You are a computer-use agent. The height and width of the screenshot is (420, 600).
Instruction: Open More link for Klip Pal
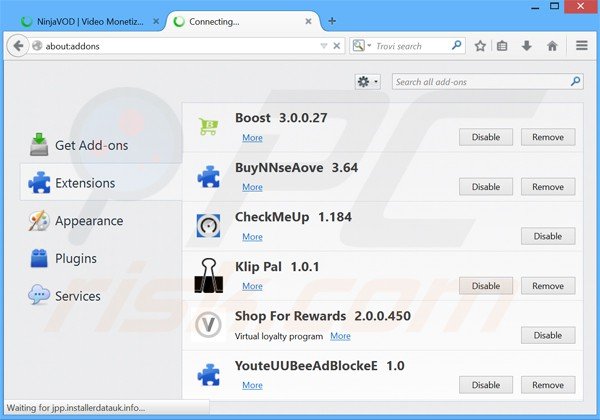(x=253, y=286)
